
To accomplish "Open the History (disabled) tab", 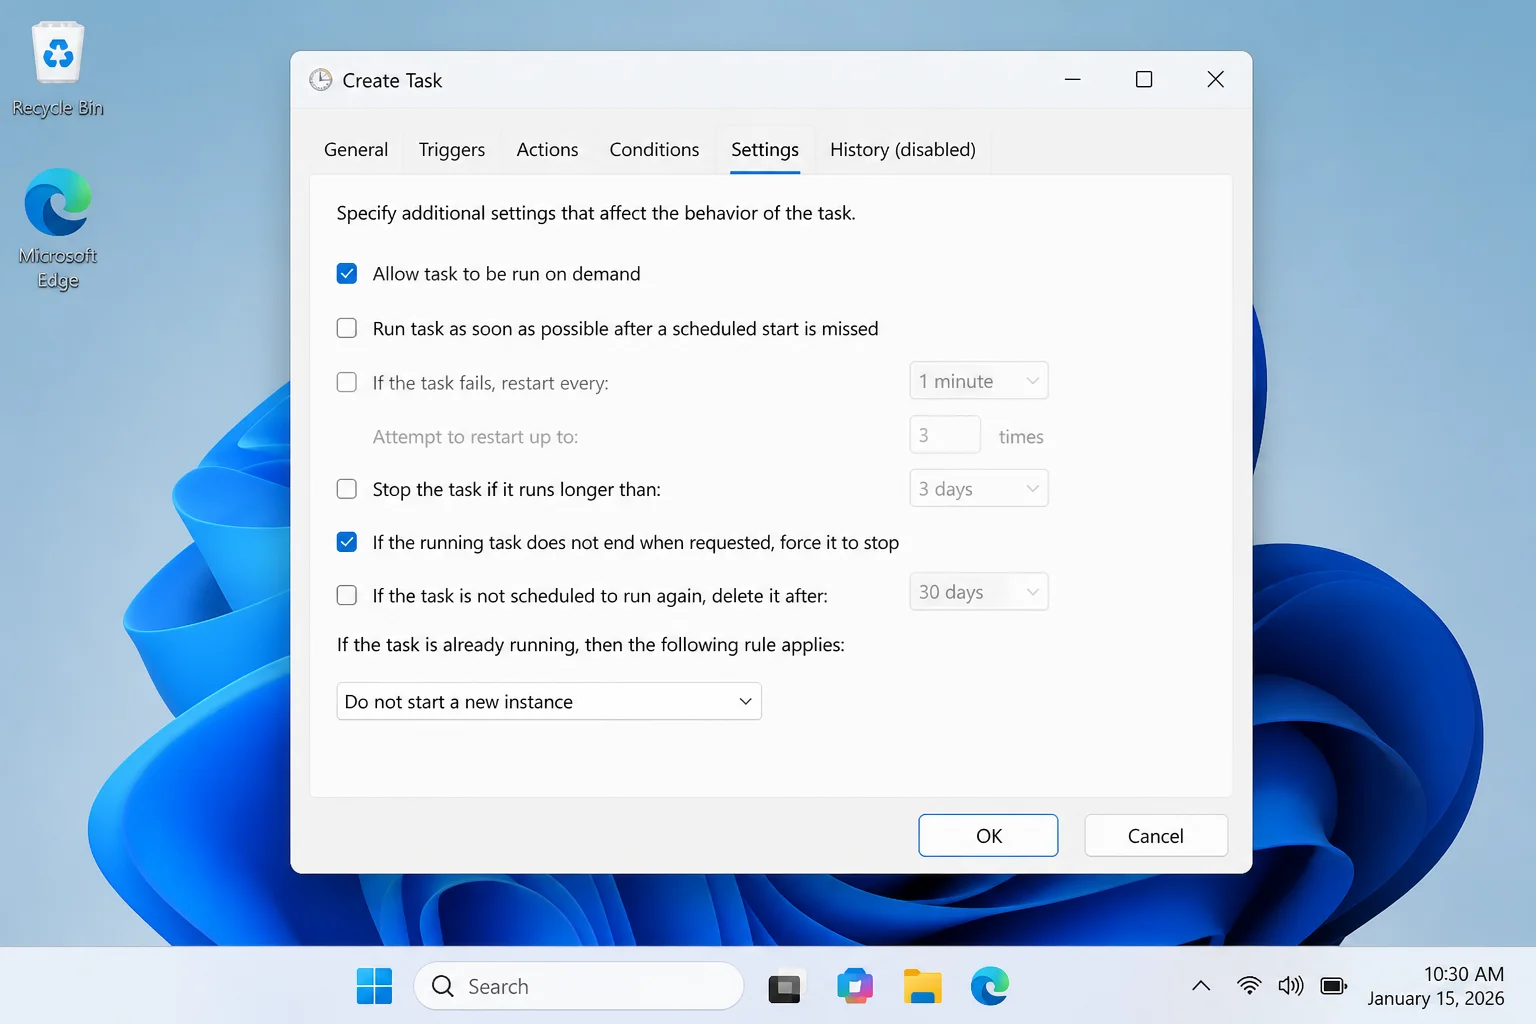I will tap(903, 149).
